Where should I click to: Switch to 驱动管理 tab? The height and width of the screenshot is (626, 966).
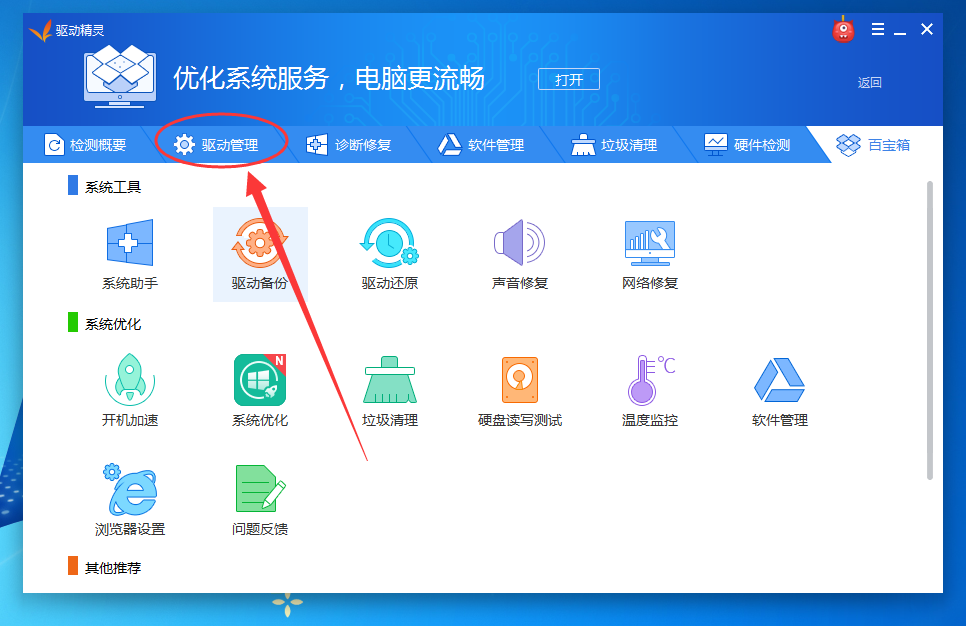pyautogui.click(x=216, y=145)
